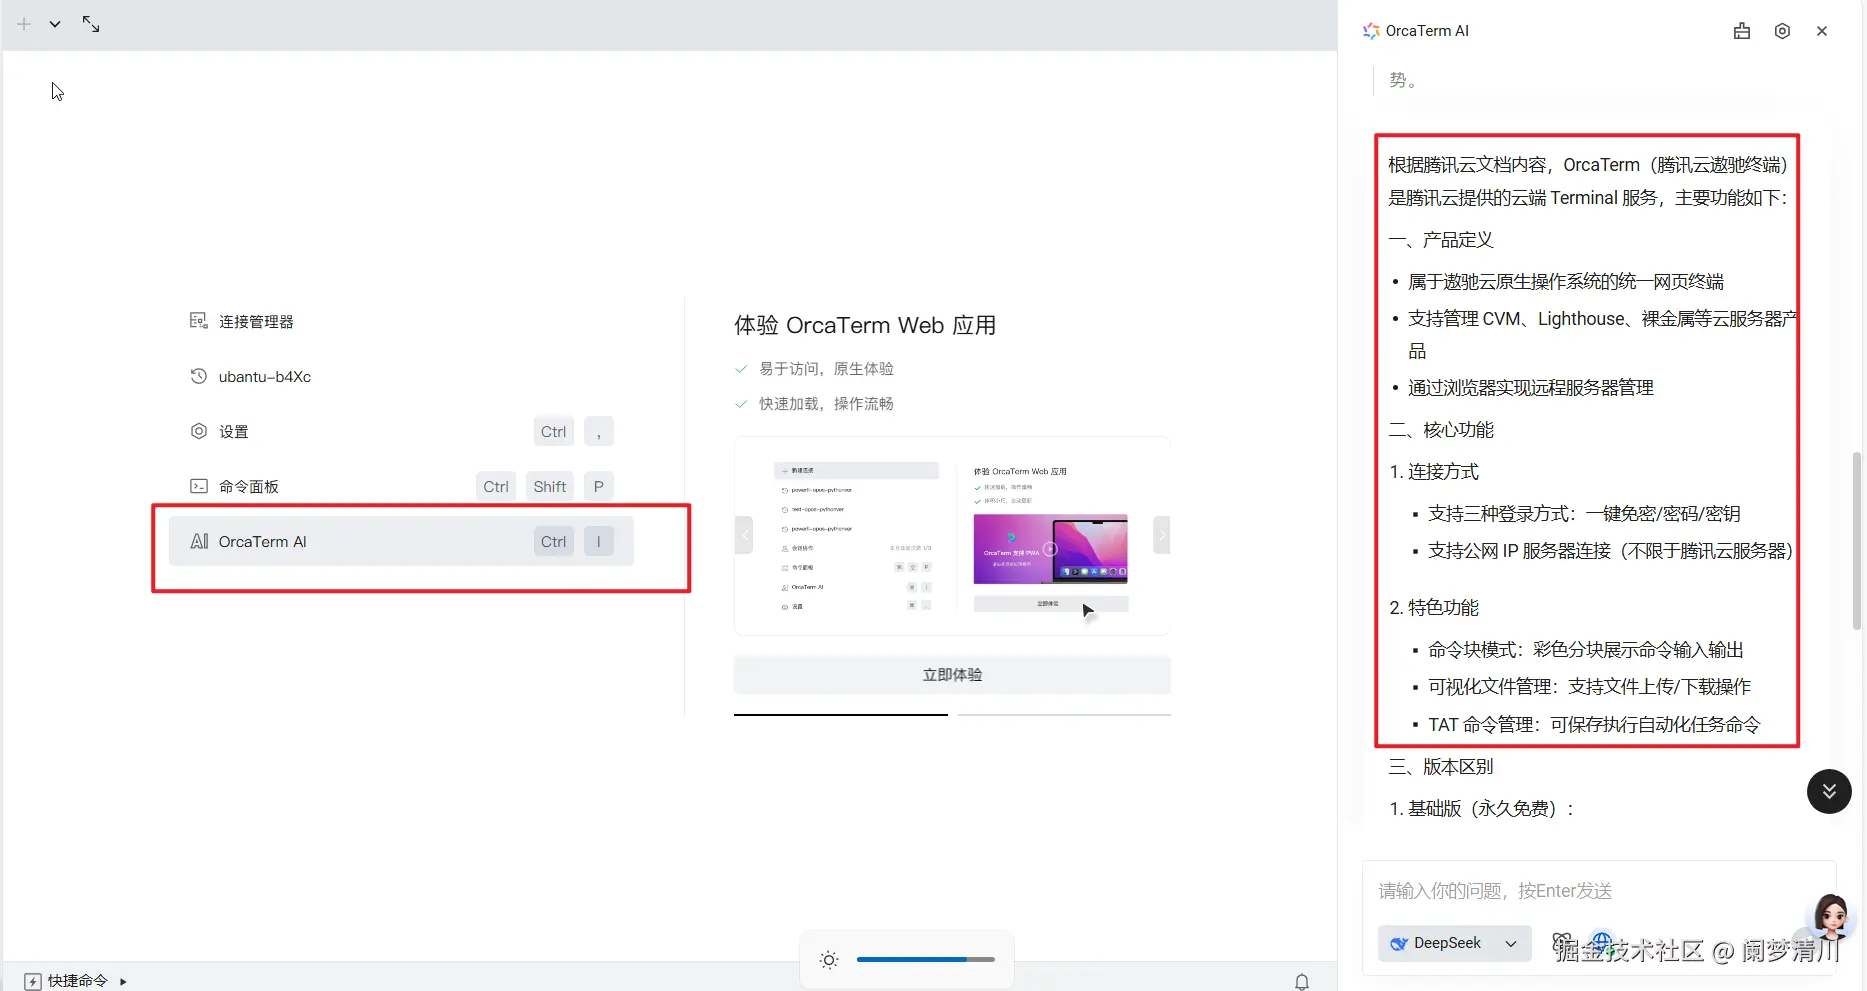
Task: Expand the 快捷命令 arrow
Action: pos(123,982)
